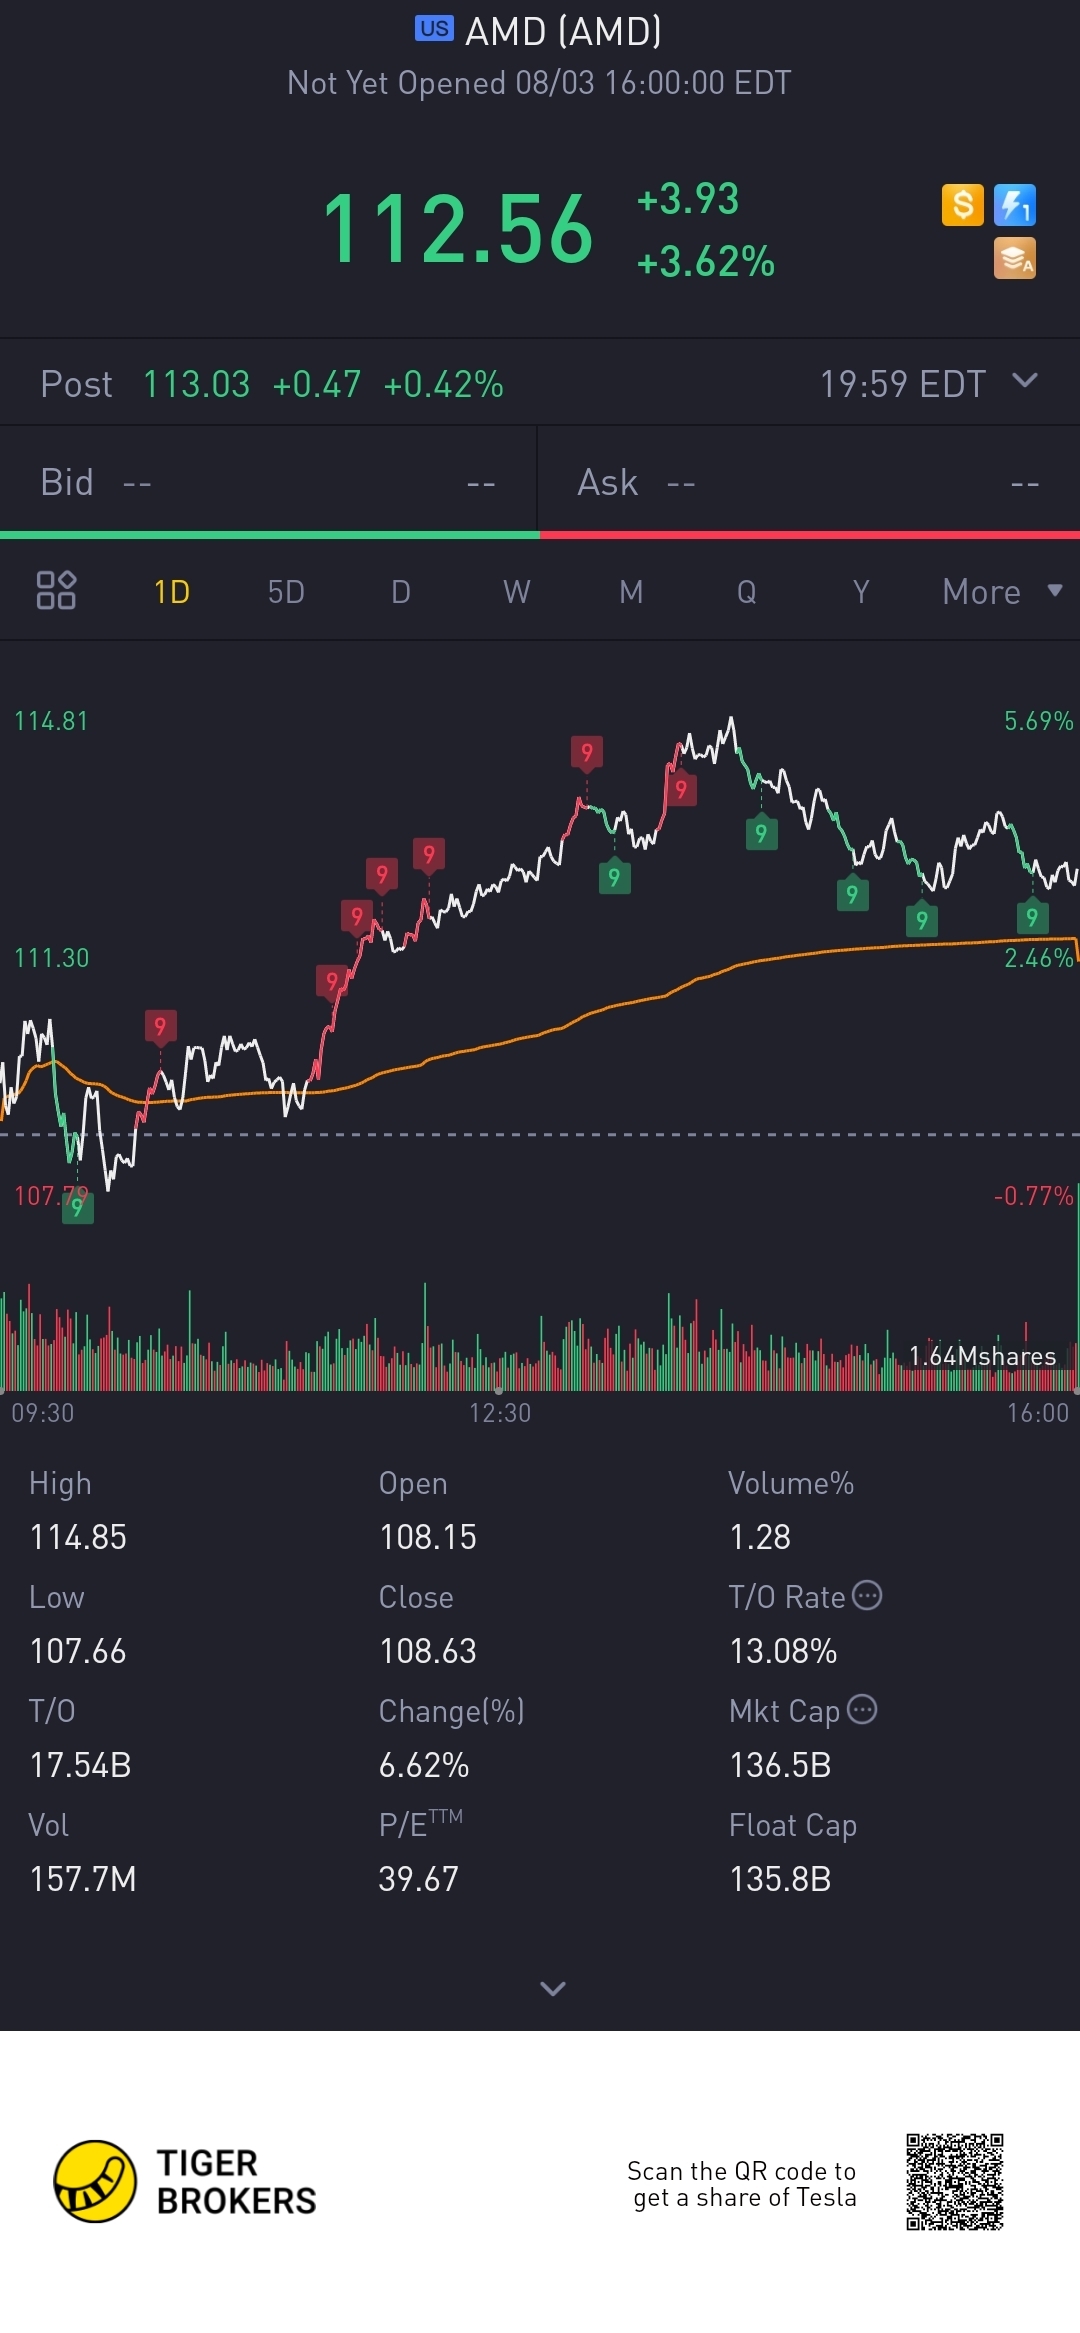Tap the 'Scan the QR code' promo text
1080x2333 pixels.
pos(742,2184)
